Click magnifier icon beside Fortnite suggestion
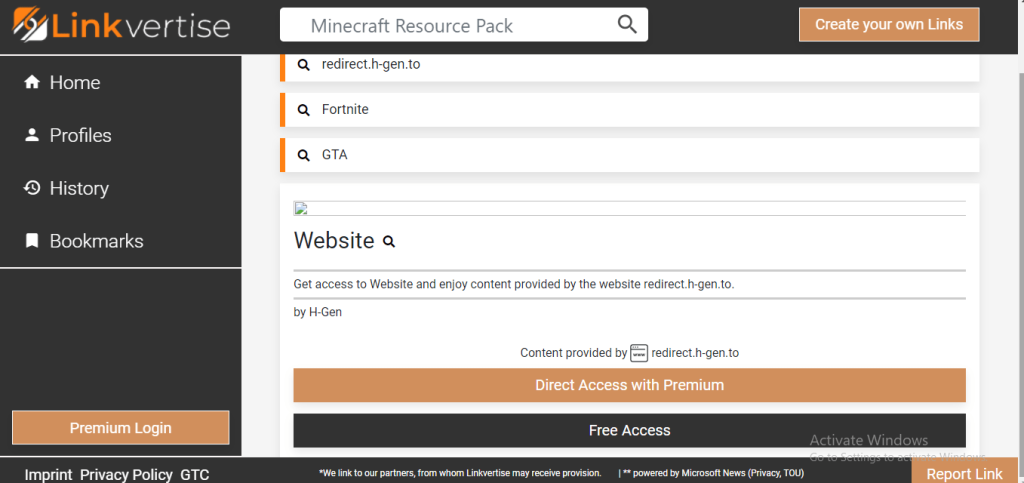The image size is (1024, 483). coord(304,110)
